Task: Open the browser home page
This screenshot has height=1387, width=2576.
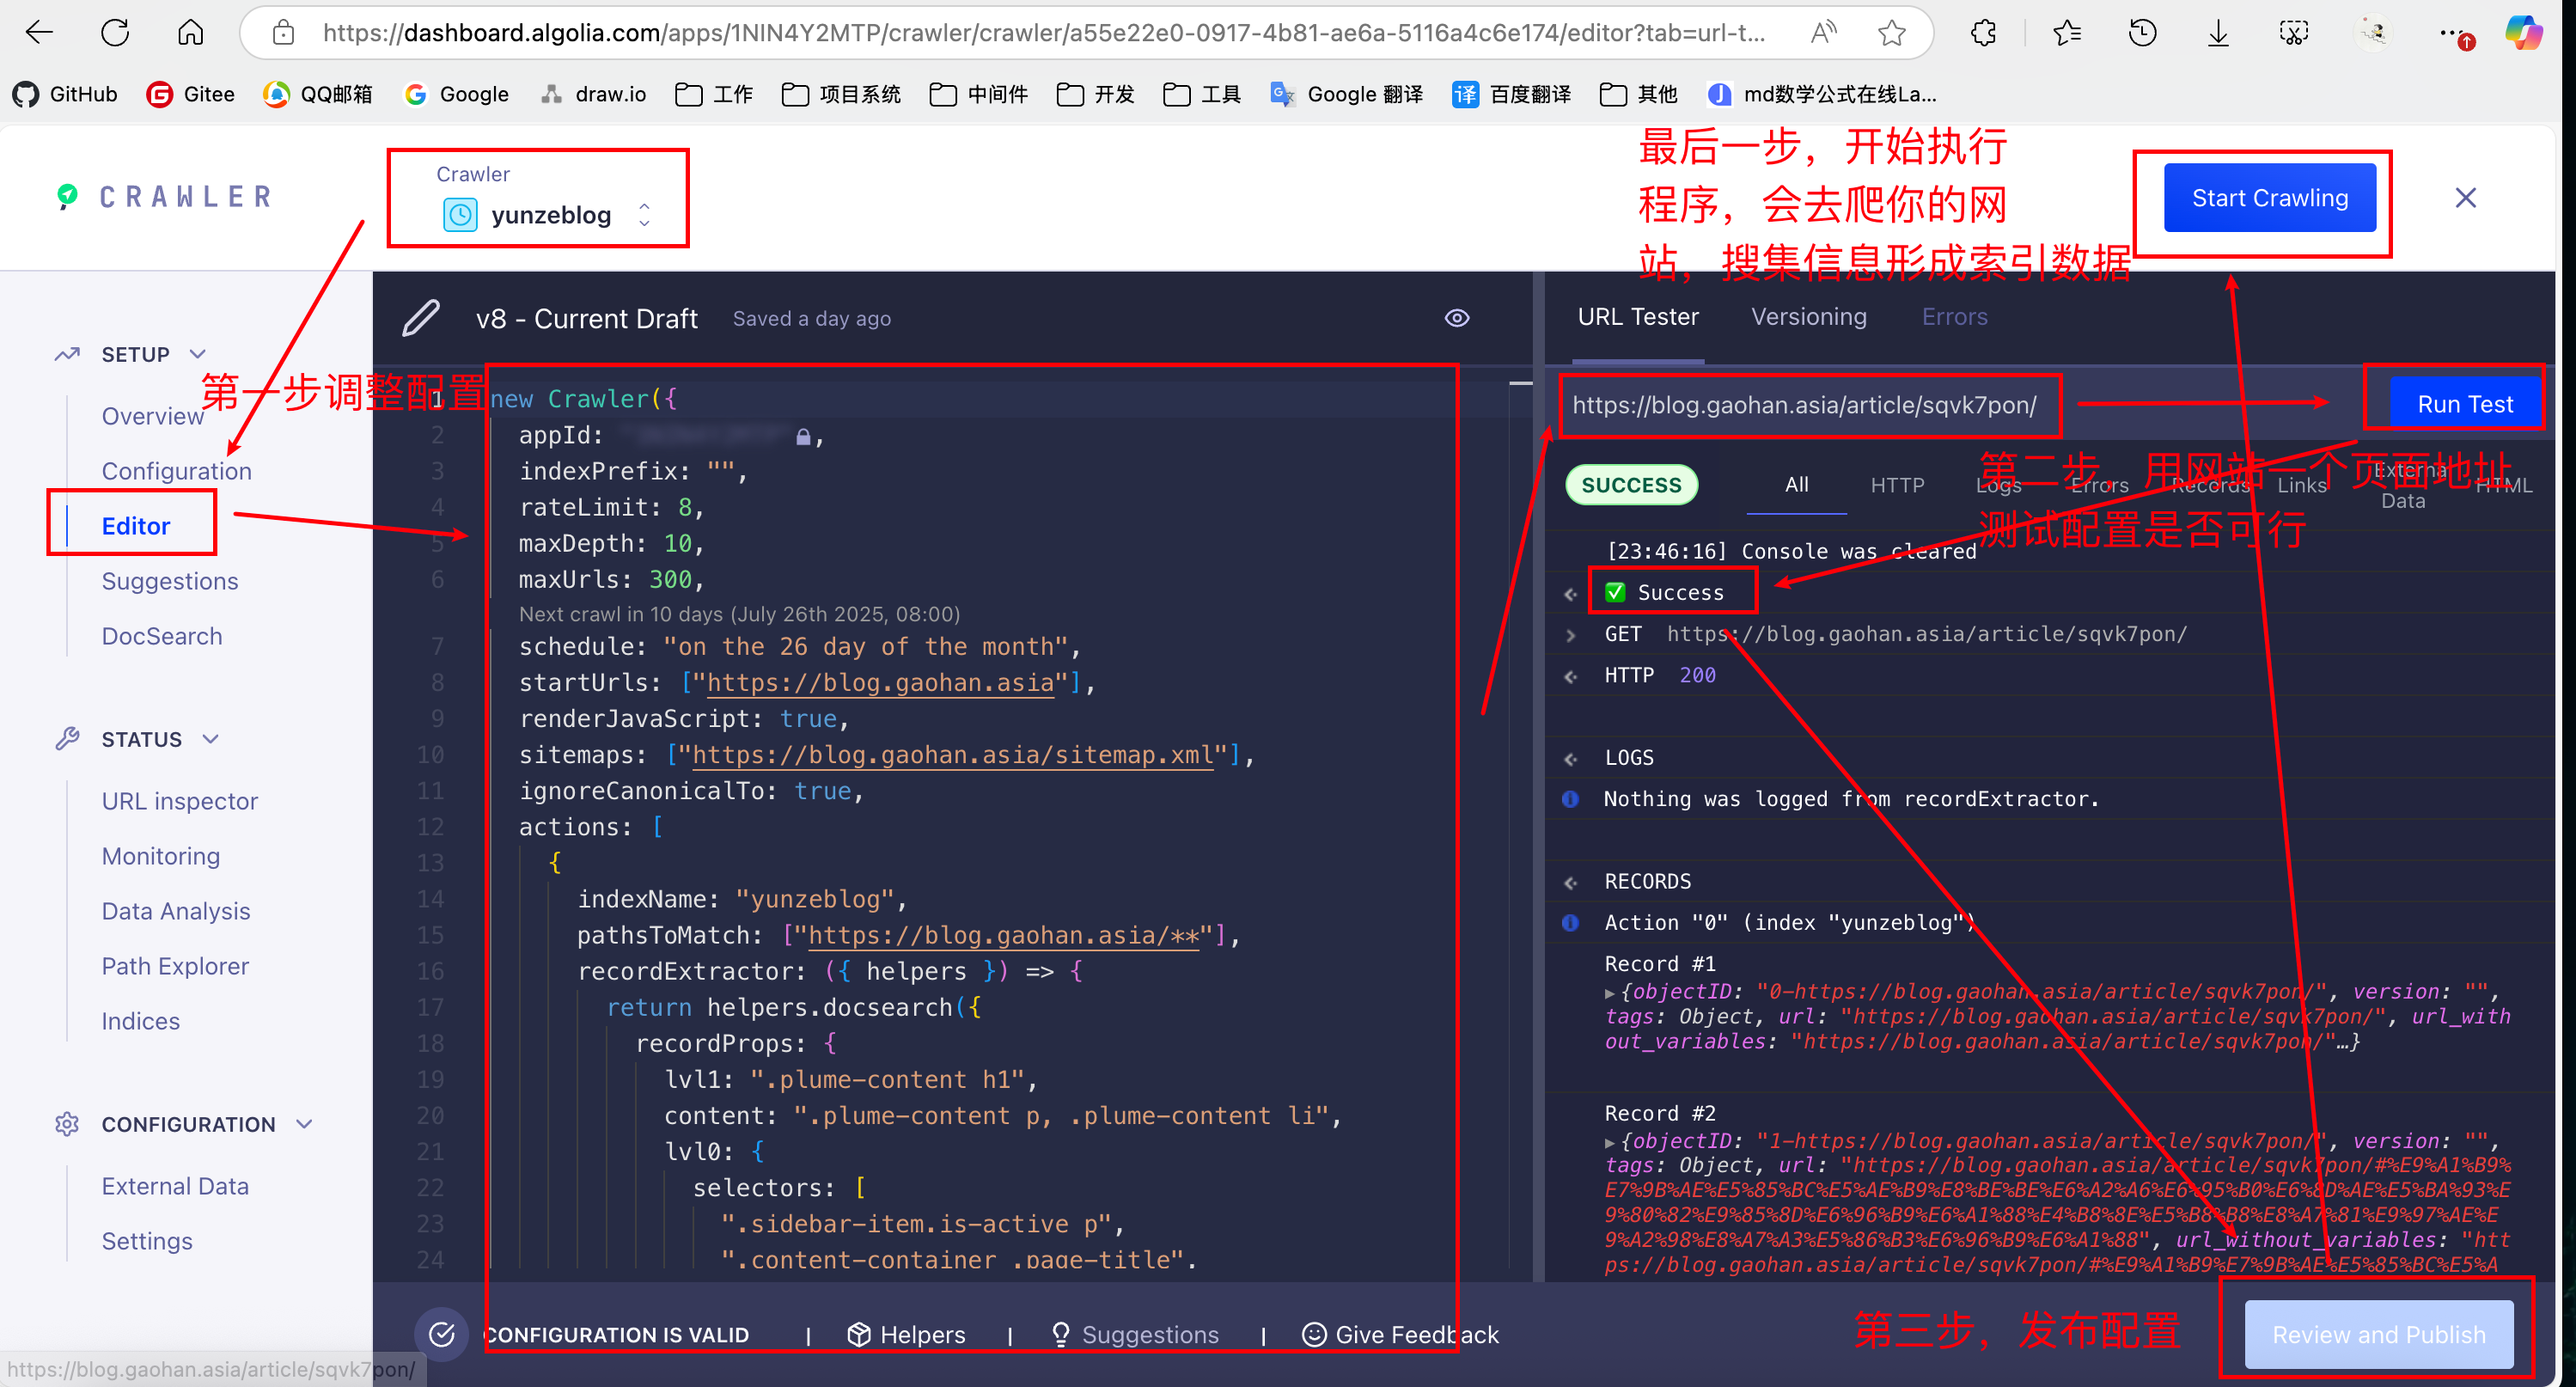Action: (190, 33)
